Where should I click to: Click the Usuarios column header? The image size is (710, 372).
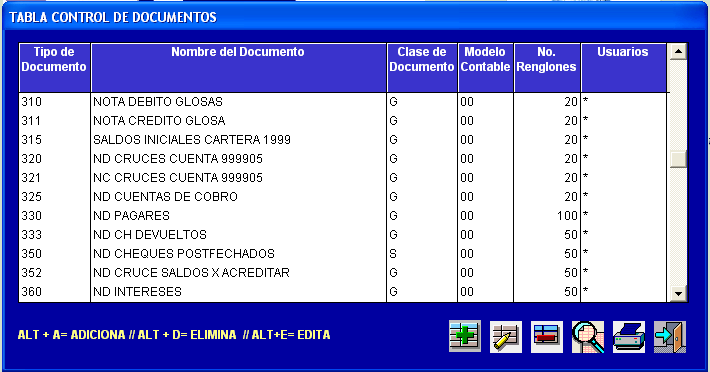click(624, 68)
